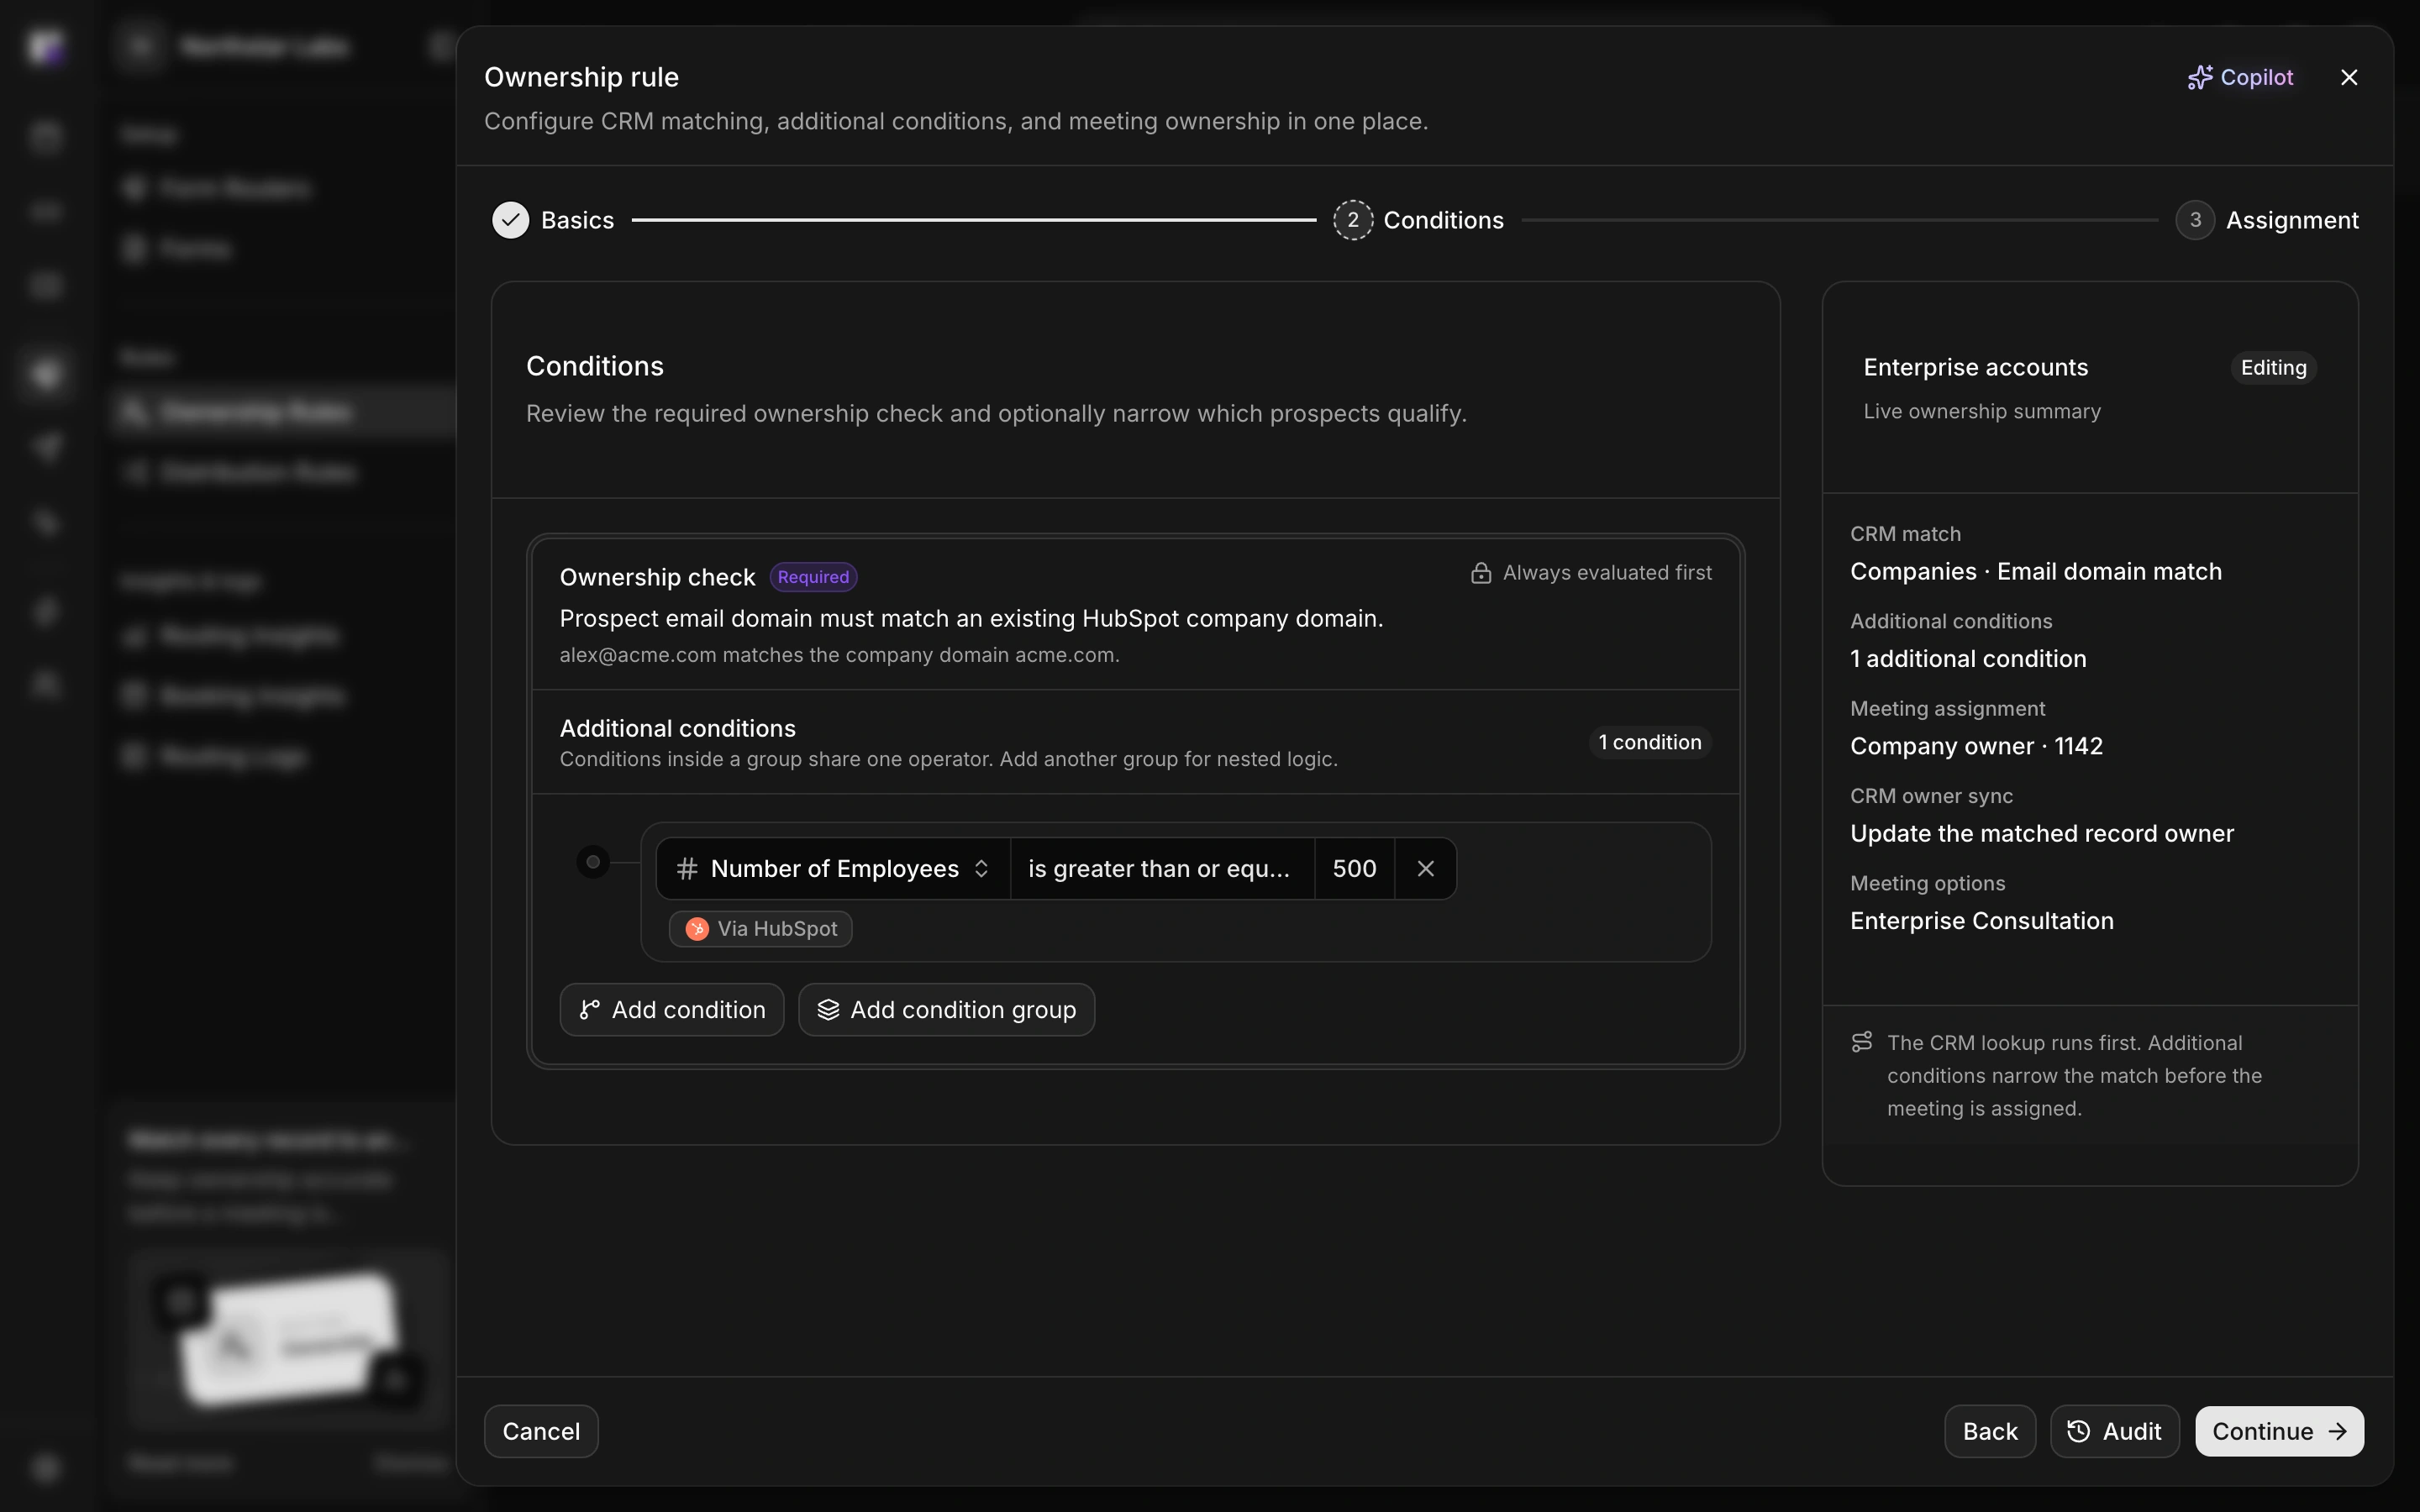Remove the Number of Employees condition

(x=1425, y=868)
